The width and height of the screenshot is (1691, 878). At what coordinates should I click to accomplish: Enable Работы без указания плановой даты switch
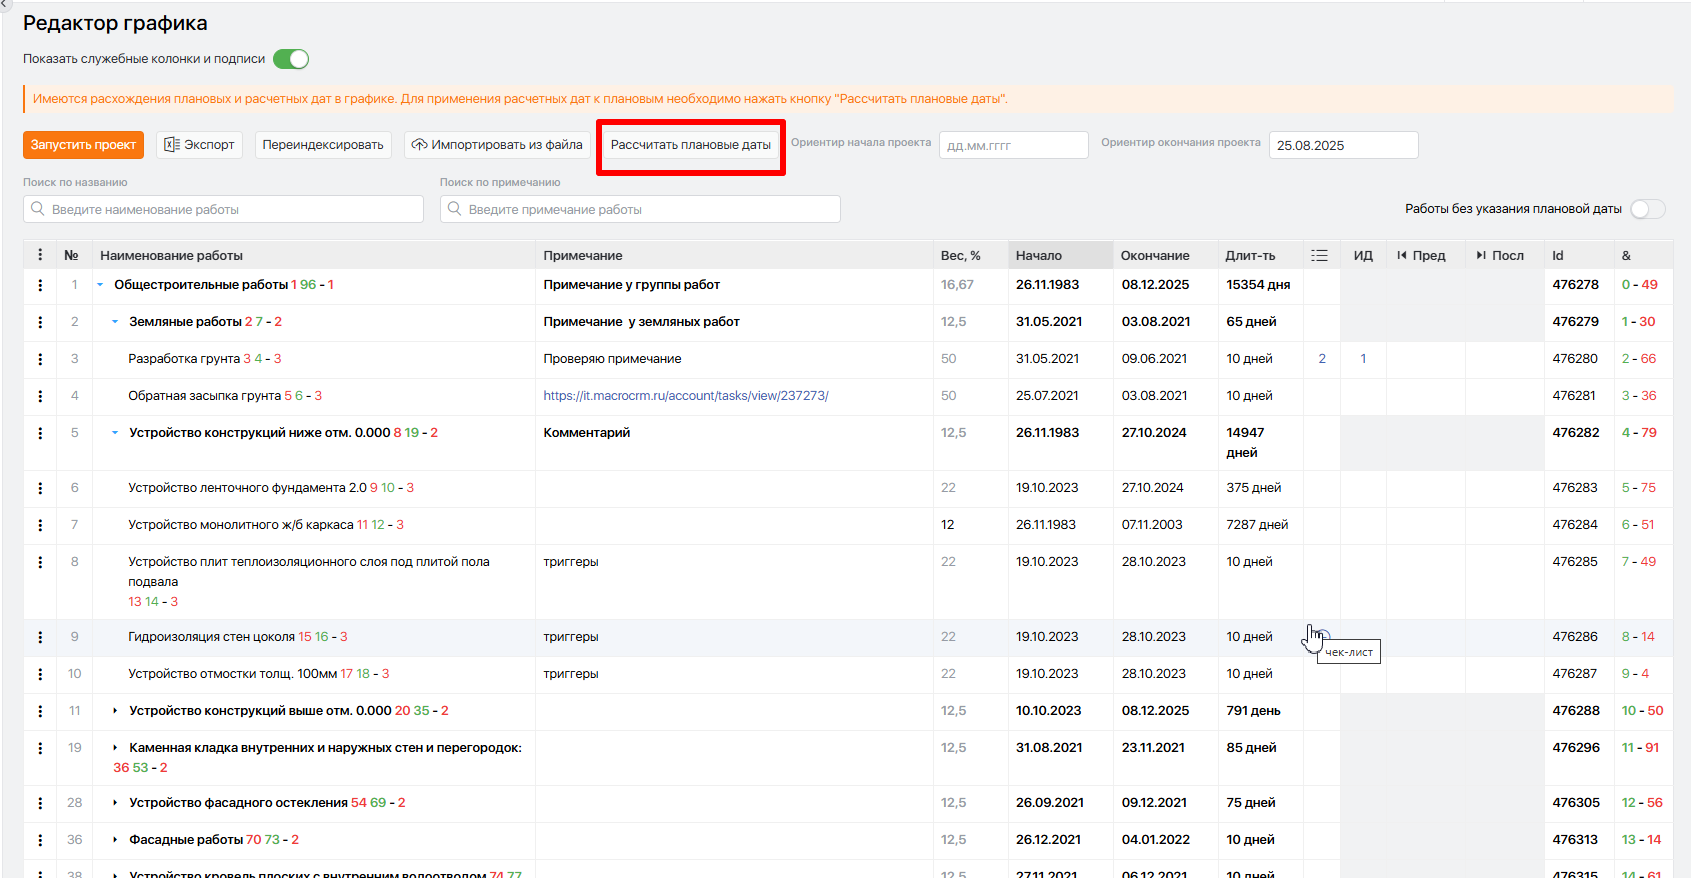1647,209
